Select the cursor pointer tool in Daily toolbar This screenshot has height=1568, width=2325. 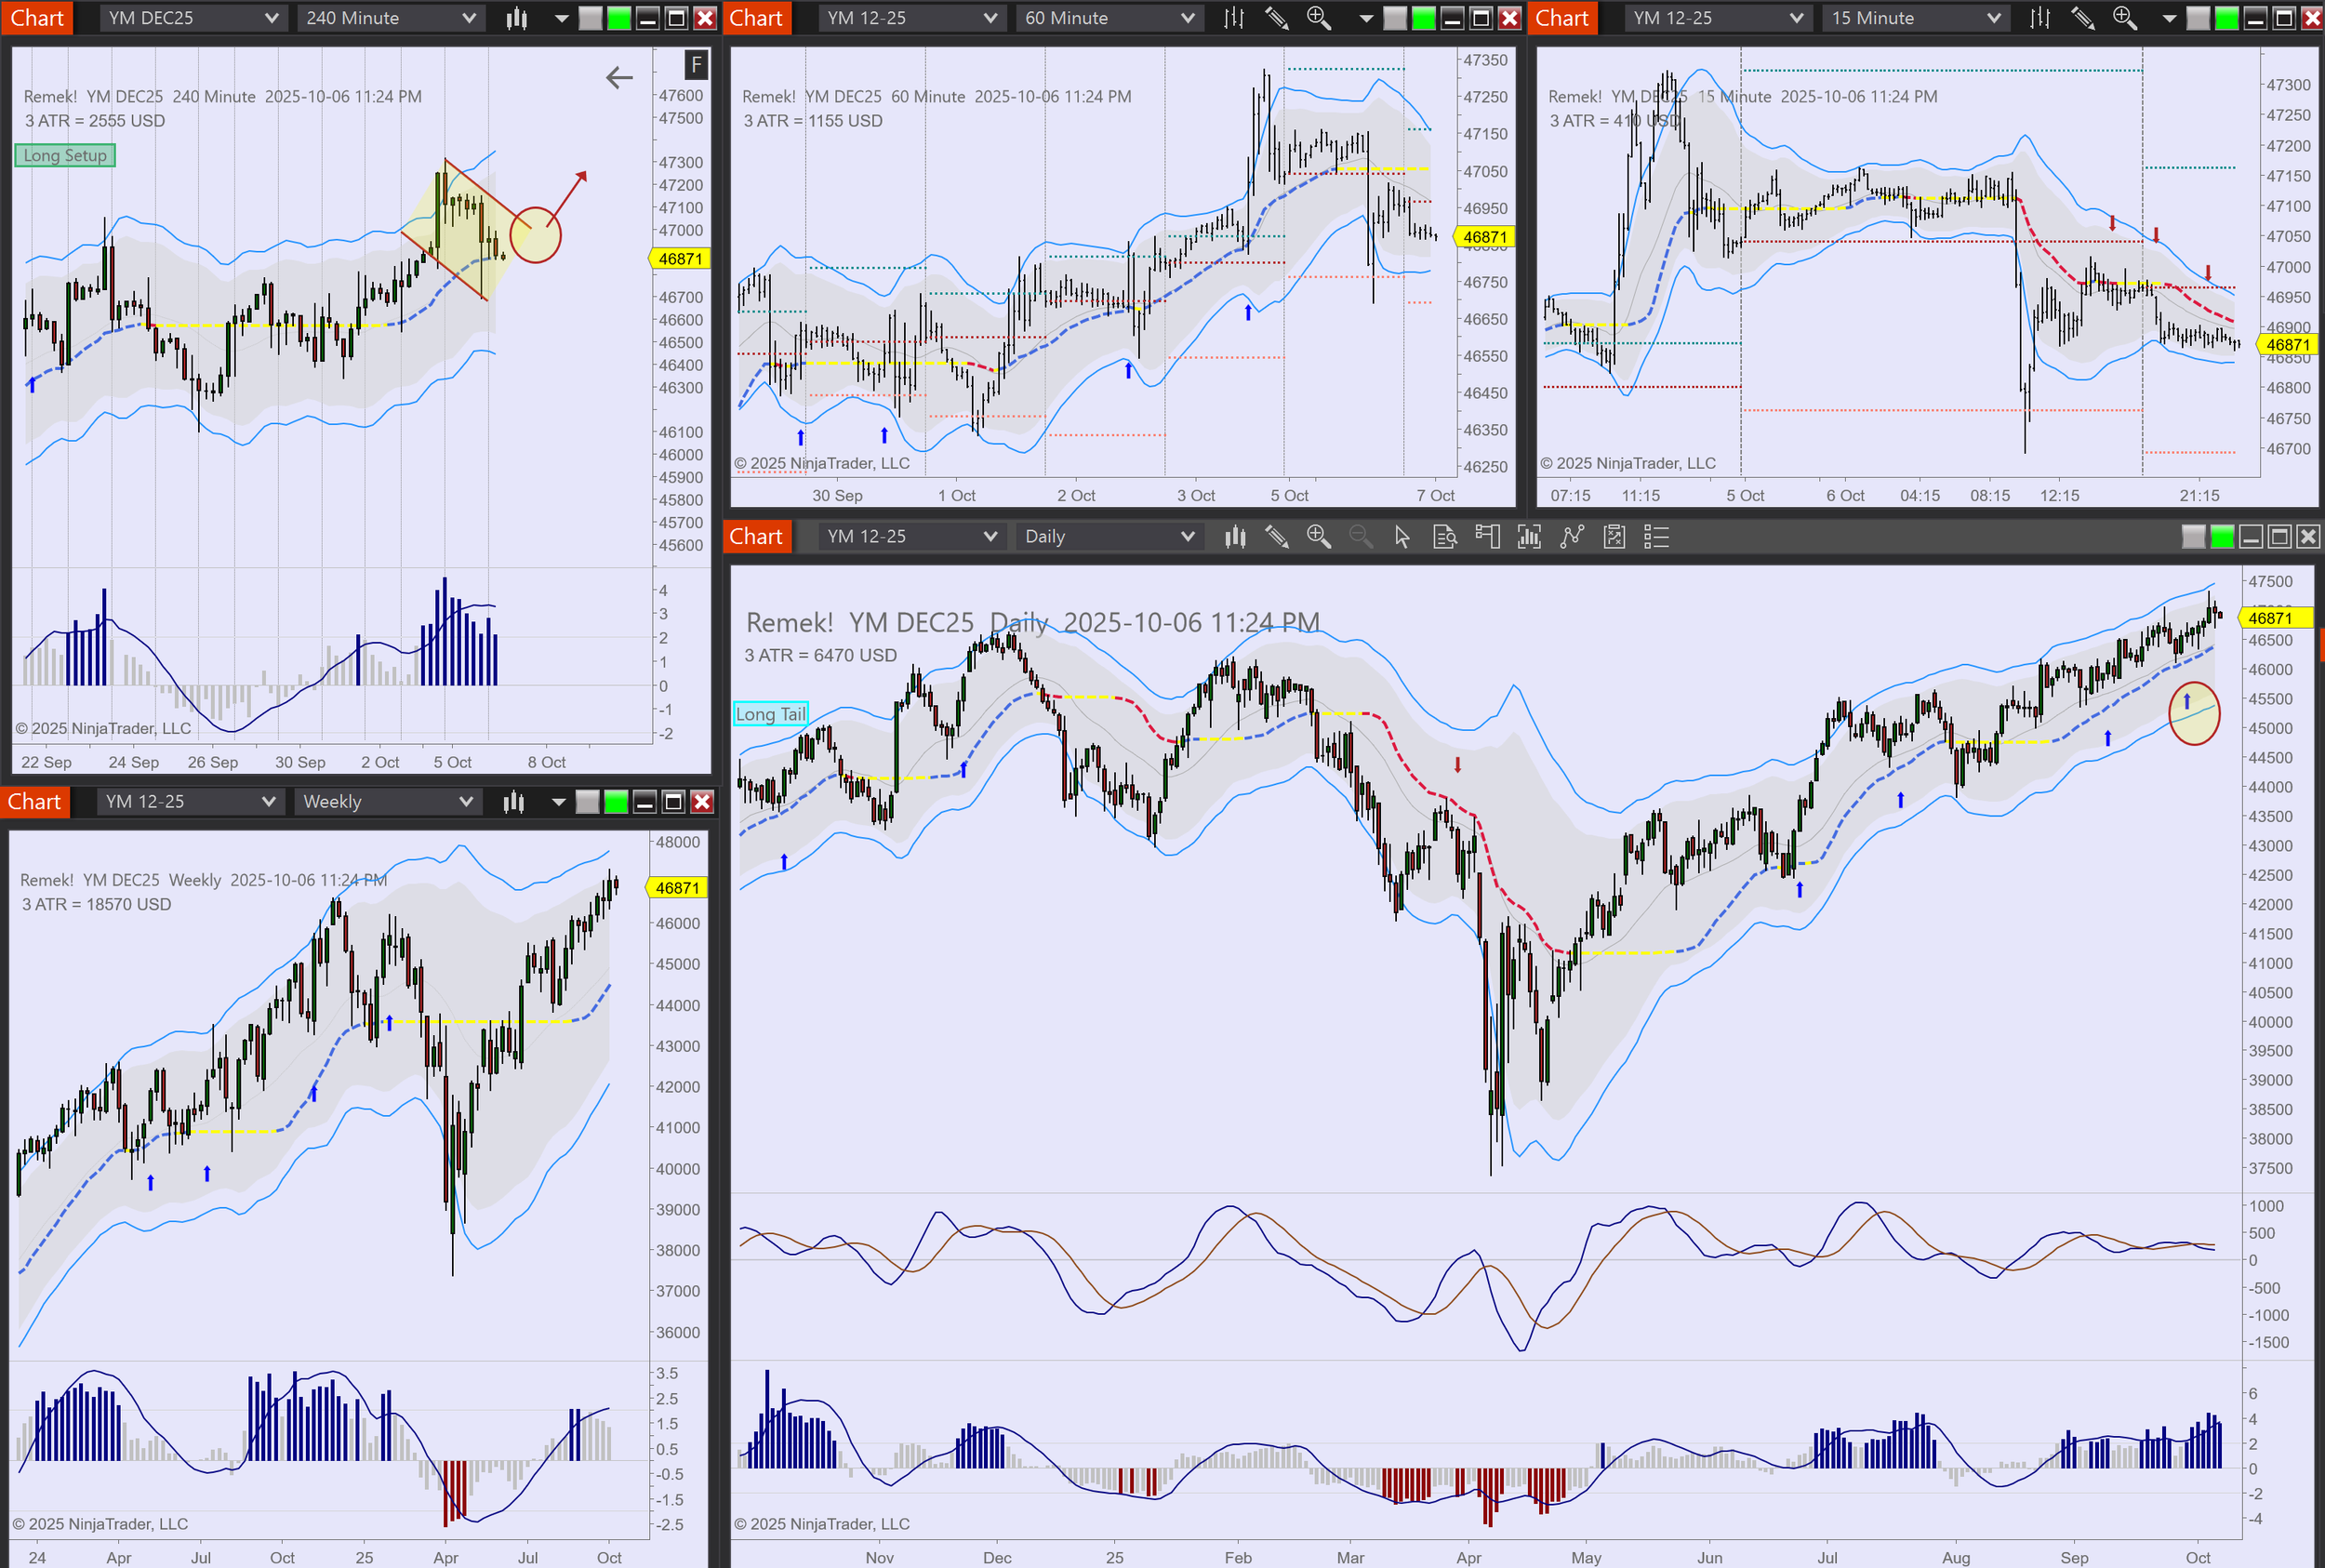[1402, 537]
